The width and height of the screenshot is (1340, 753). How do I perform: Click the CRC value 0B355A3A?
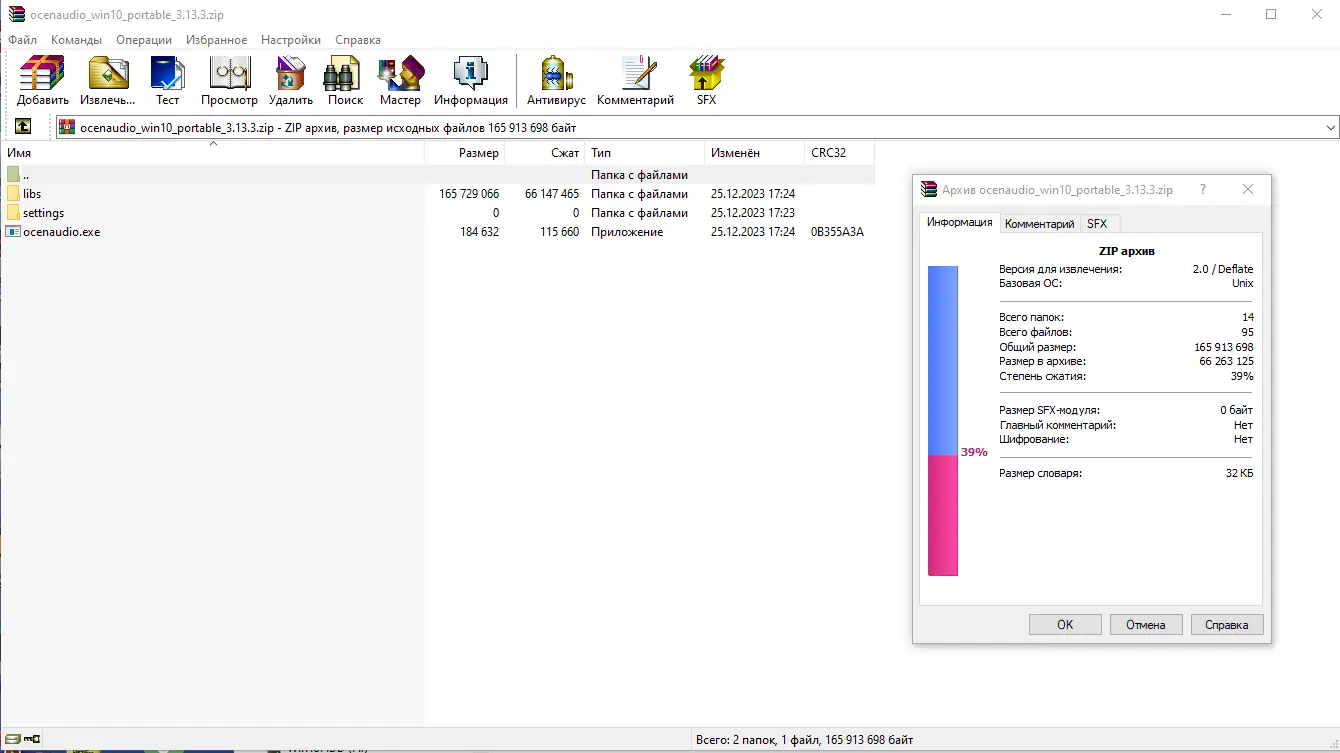[x=837, y=232]
